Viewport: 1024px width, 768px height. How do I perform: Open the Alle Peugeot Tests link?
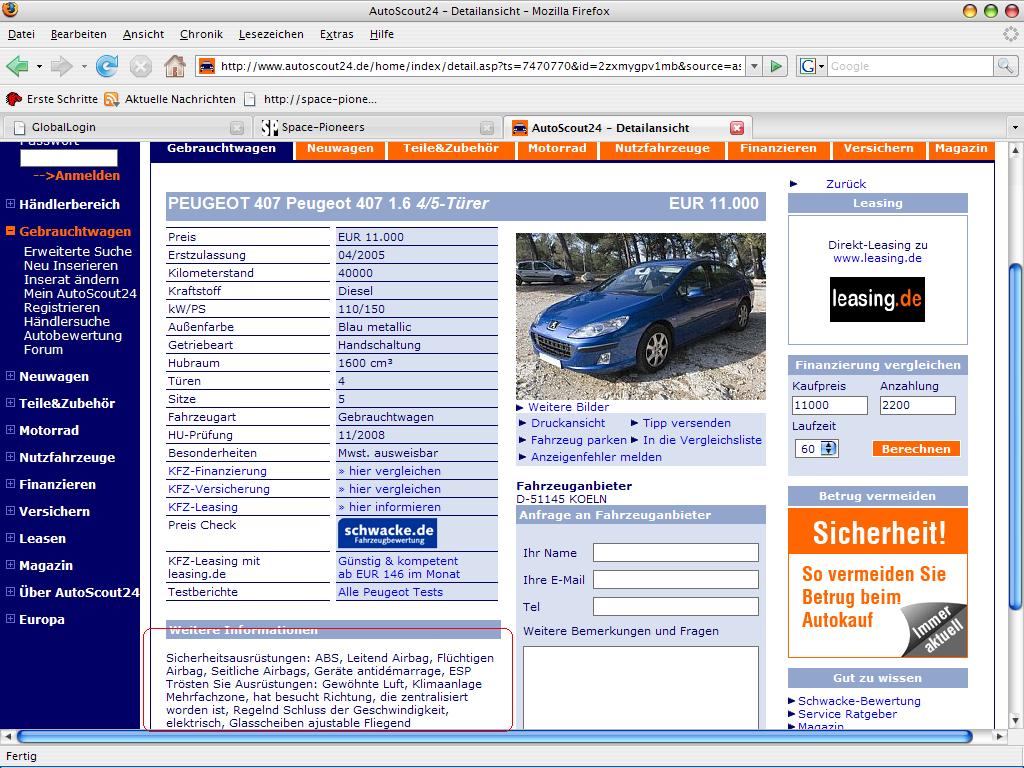pyautogui.click(x=390, y=592)
